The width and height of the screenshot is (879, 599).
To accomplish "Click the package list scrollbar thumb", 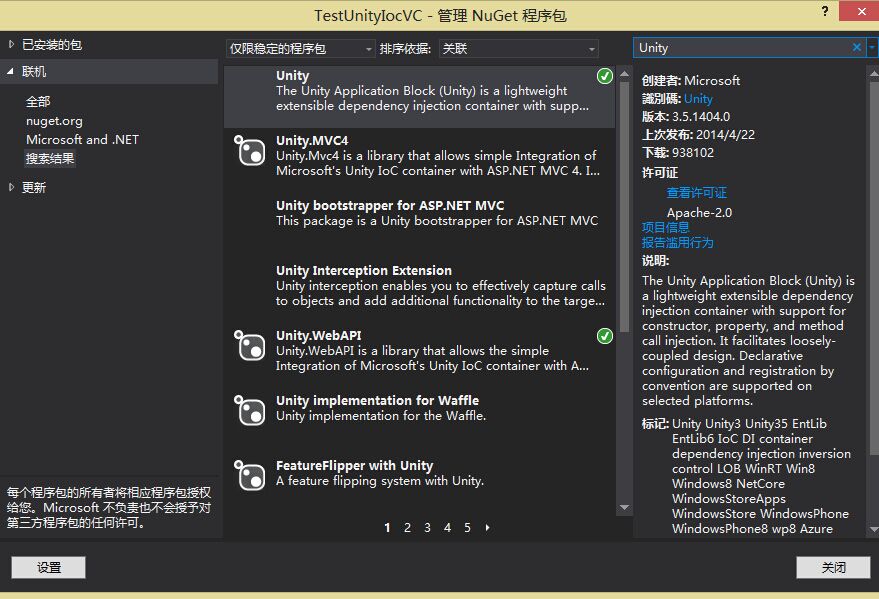I will pyautogui.click(x=624, y=207).
